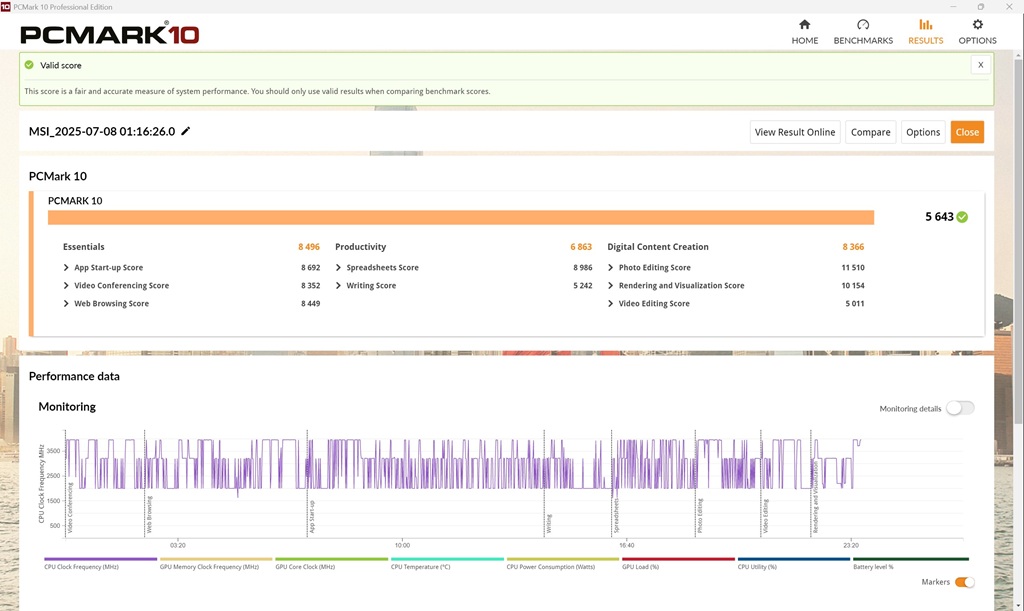Select GPU Memory Clock Frequency legend swatch
This screenshot has height=611, width=1024.
click(216, 559)
